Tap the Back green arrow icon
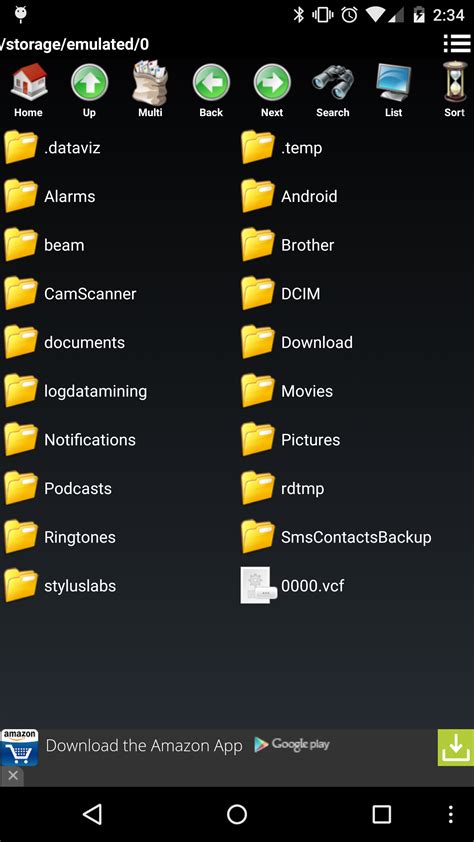This screenshot has height=842, width=474. [x=211, y=82]
